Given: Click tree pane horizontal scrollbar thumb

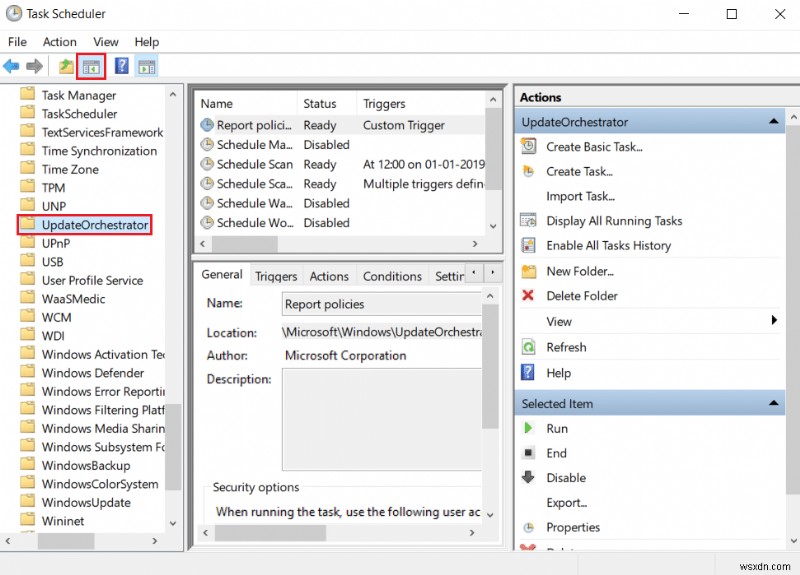Looking at the screenshot, I should (66, 541).
